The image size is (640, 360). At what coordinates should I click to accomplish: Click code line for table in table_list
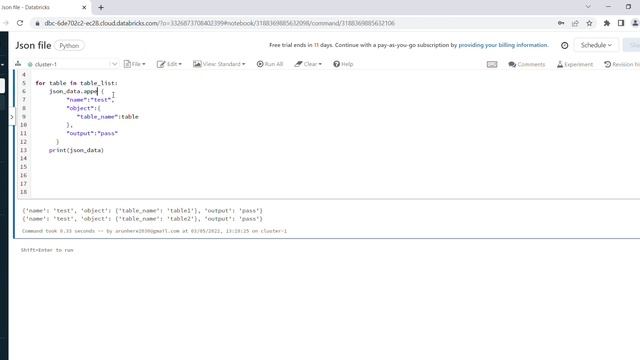[x=76, y=83]
